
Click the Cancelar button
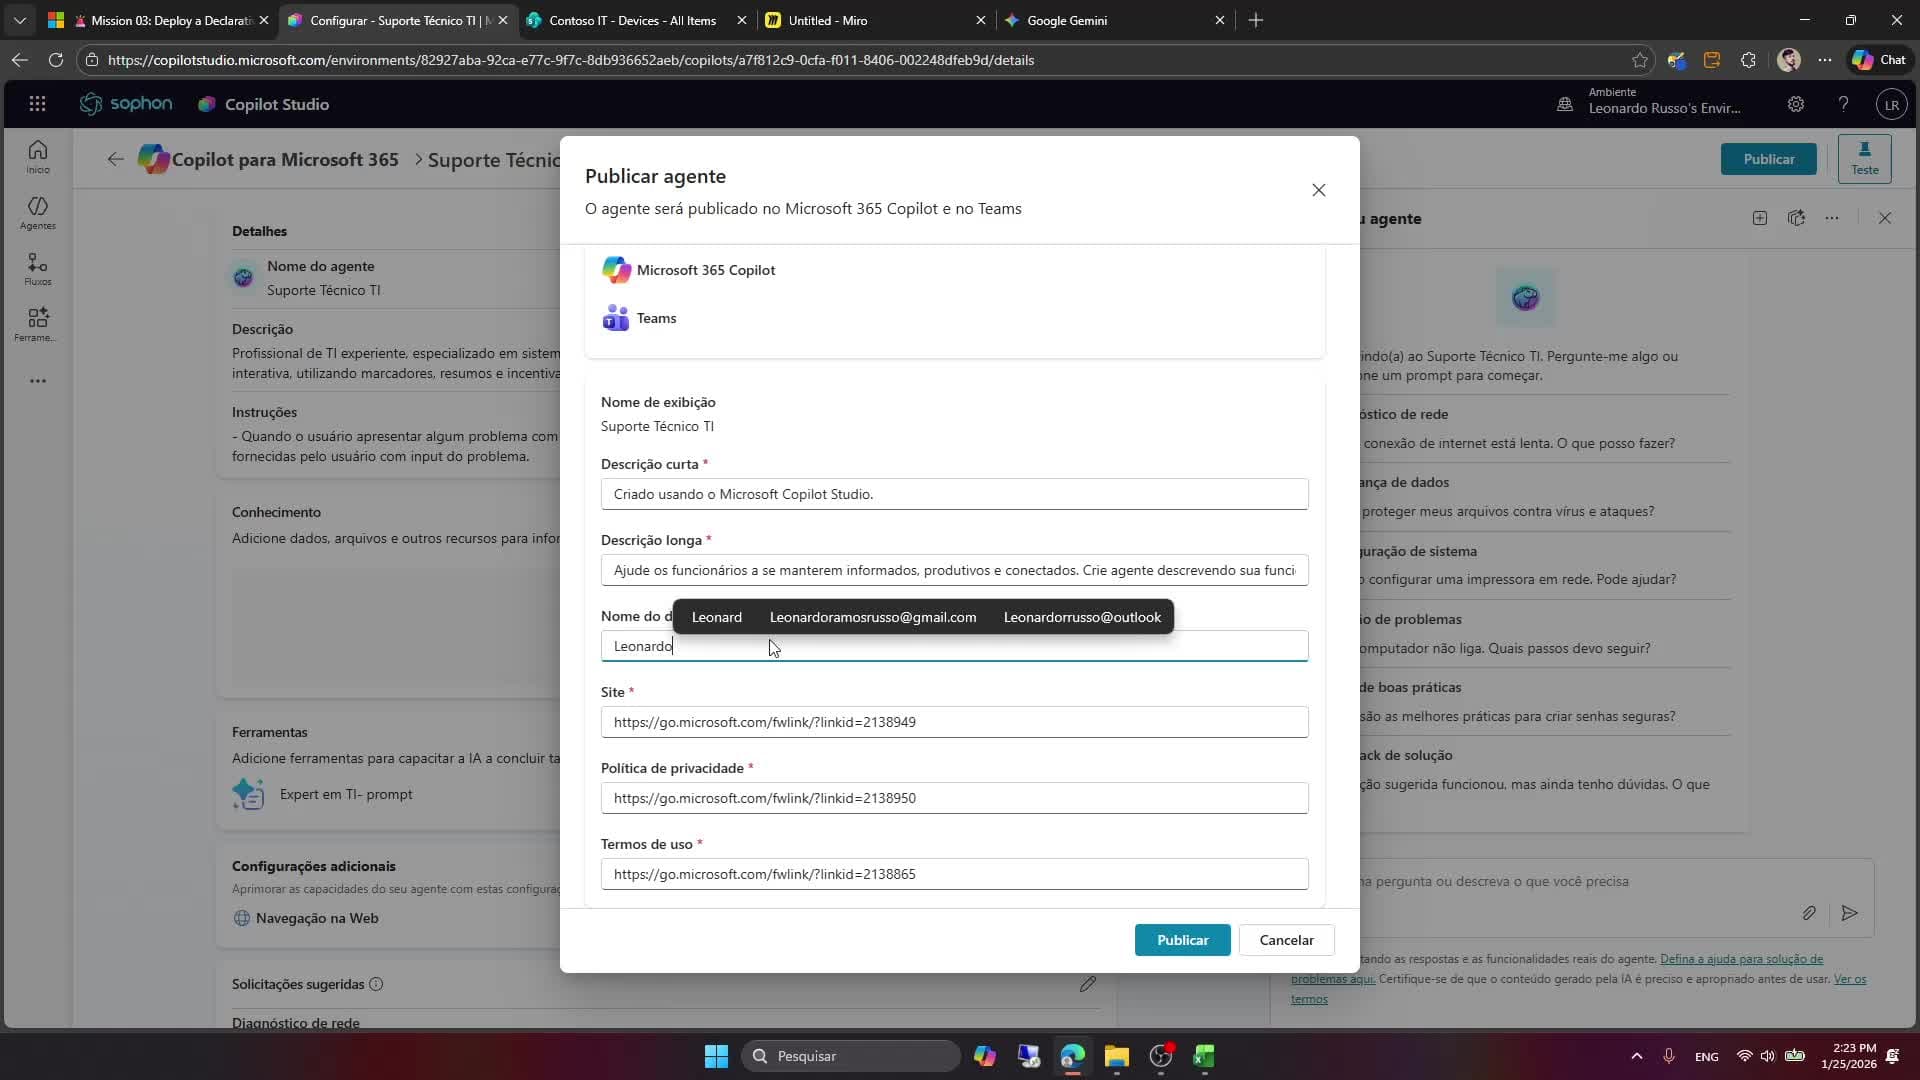pos(1286,940)
